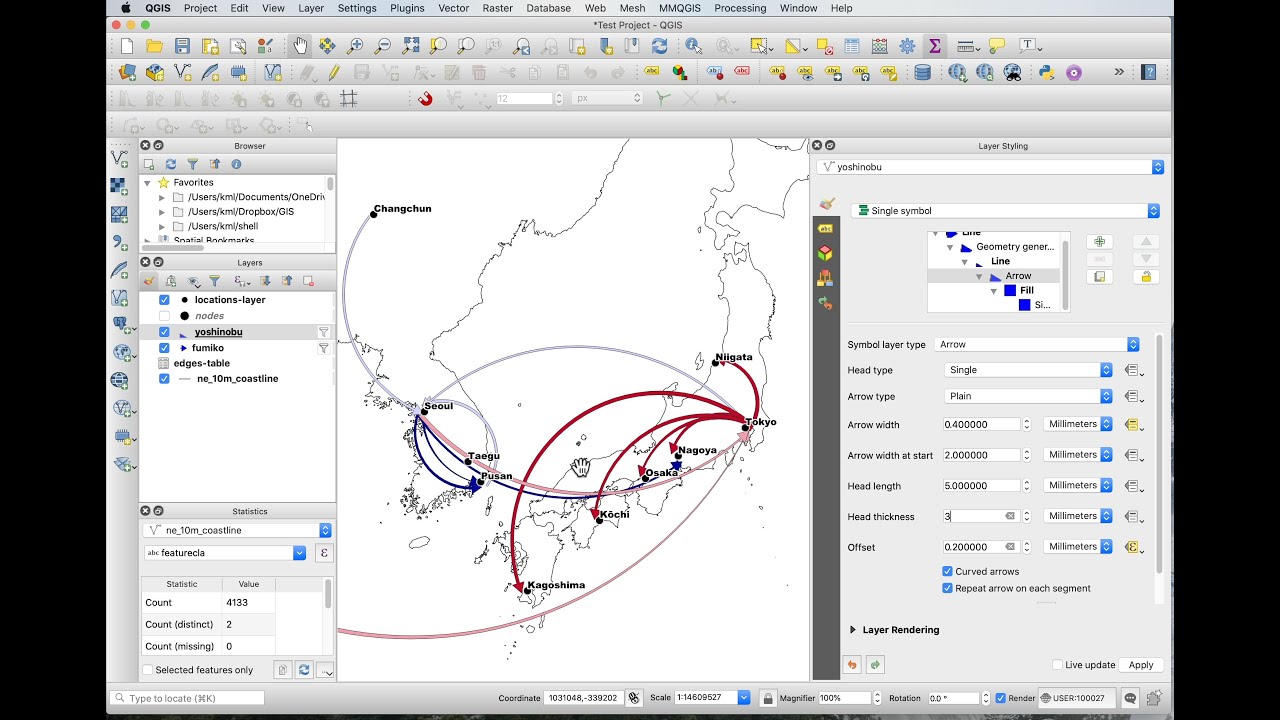The image size is (1280, 720).
Task: Click Zoom Full extent icon
Action: click(411, 46)
